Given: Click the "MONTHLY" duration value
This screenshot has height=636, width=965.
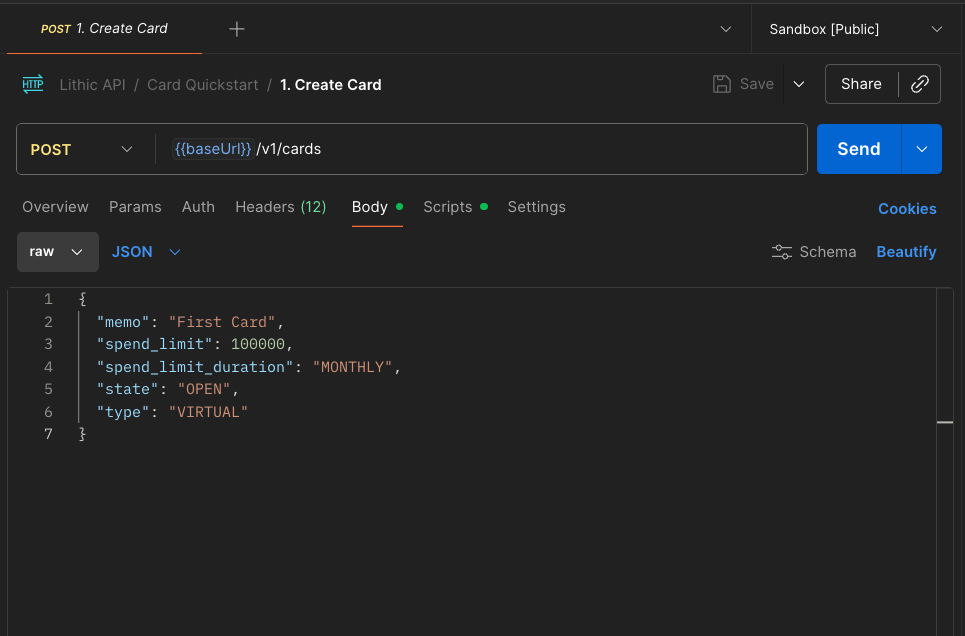Looking at the screenshot, I should pos(353,367).
